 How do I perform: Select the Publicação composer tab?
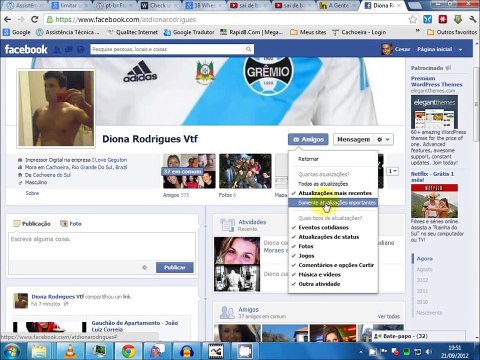coord(32,224)
